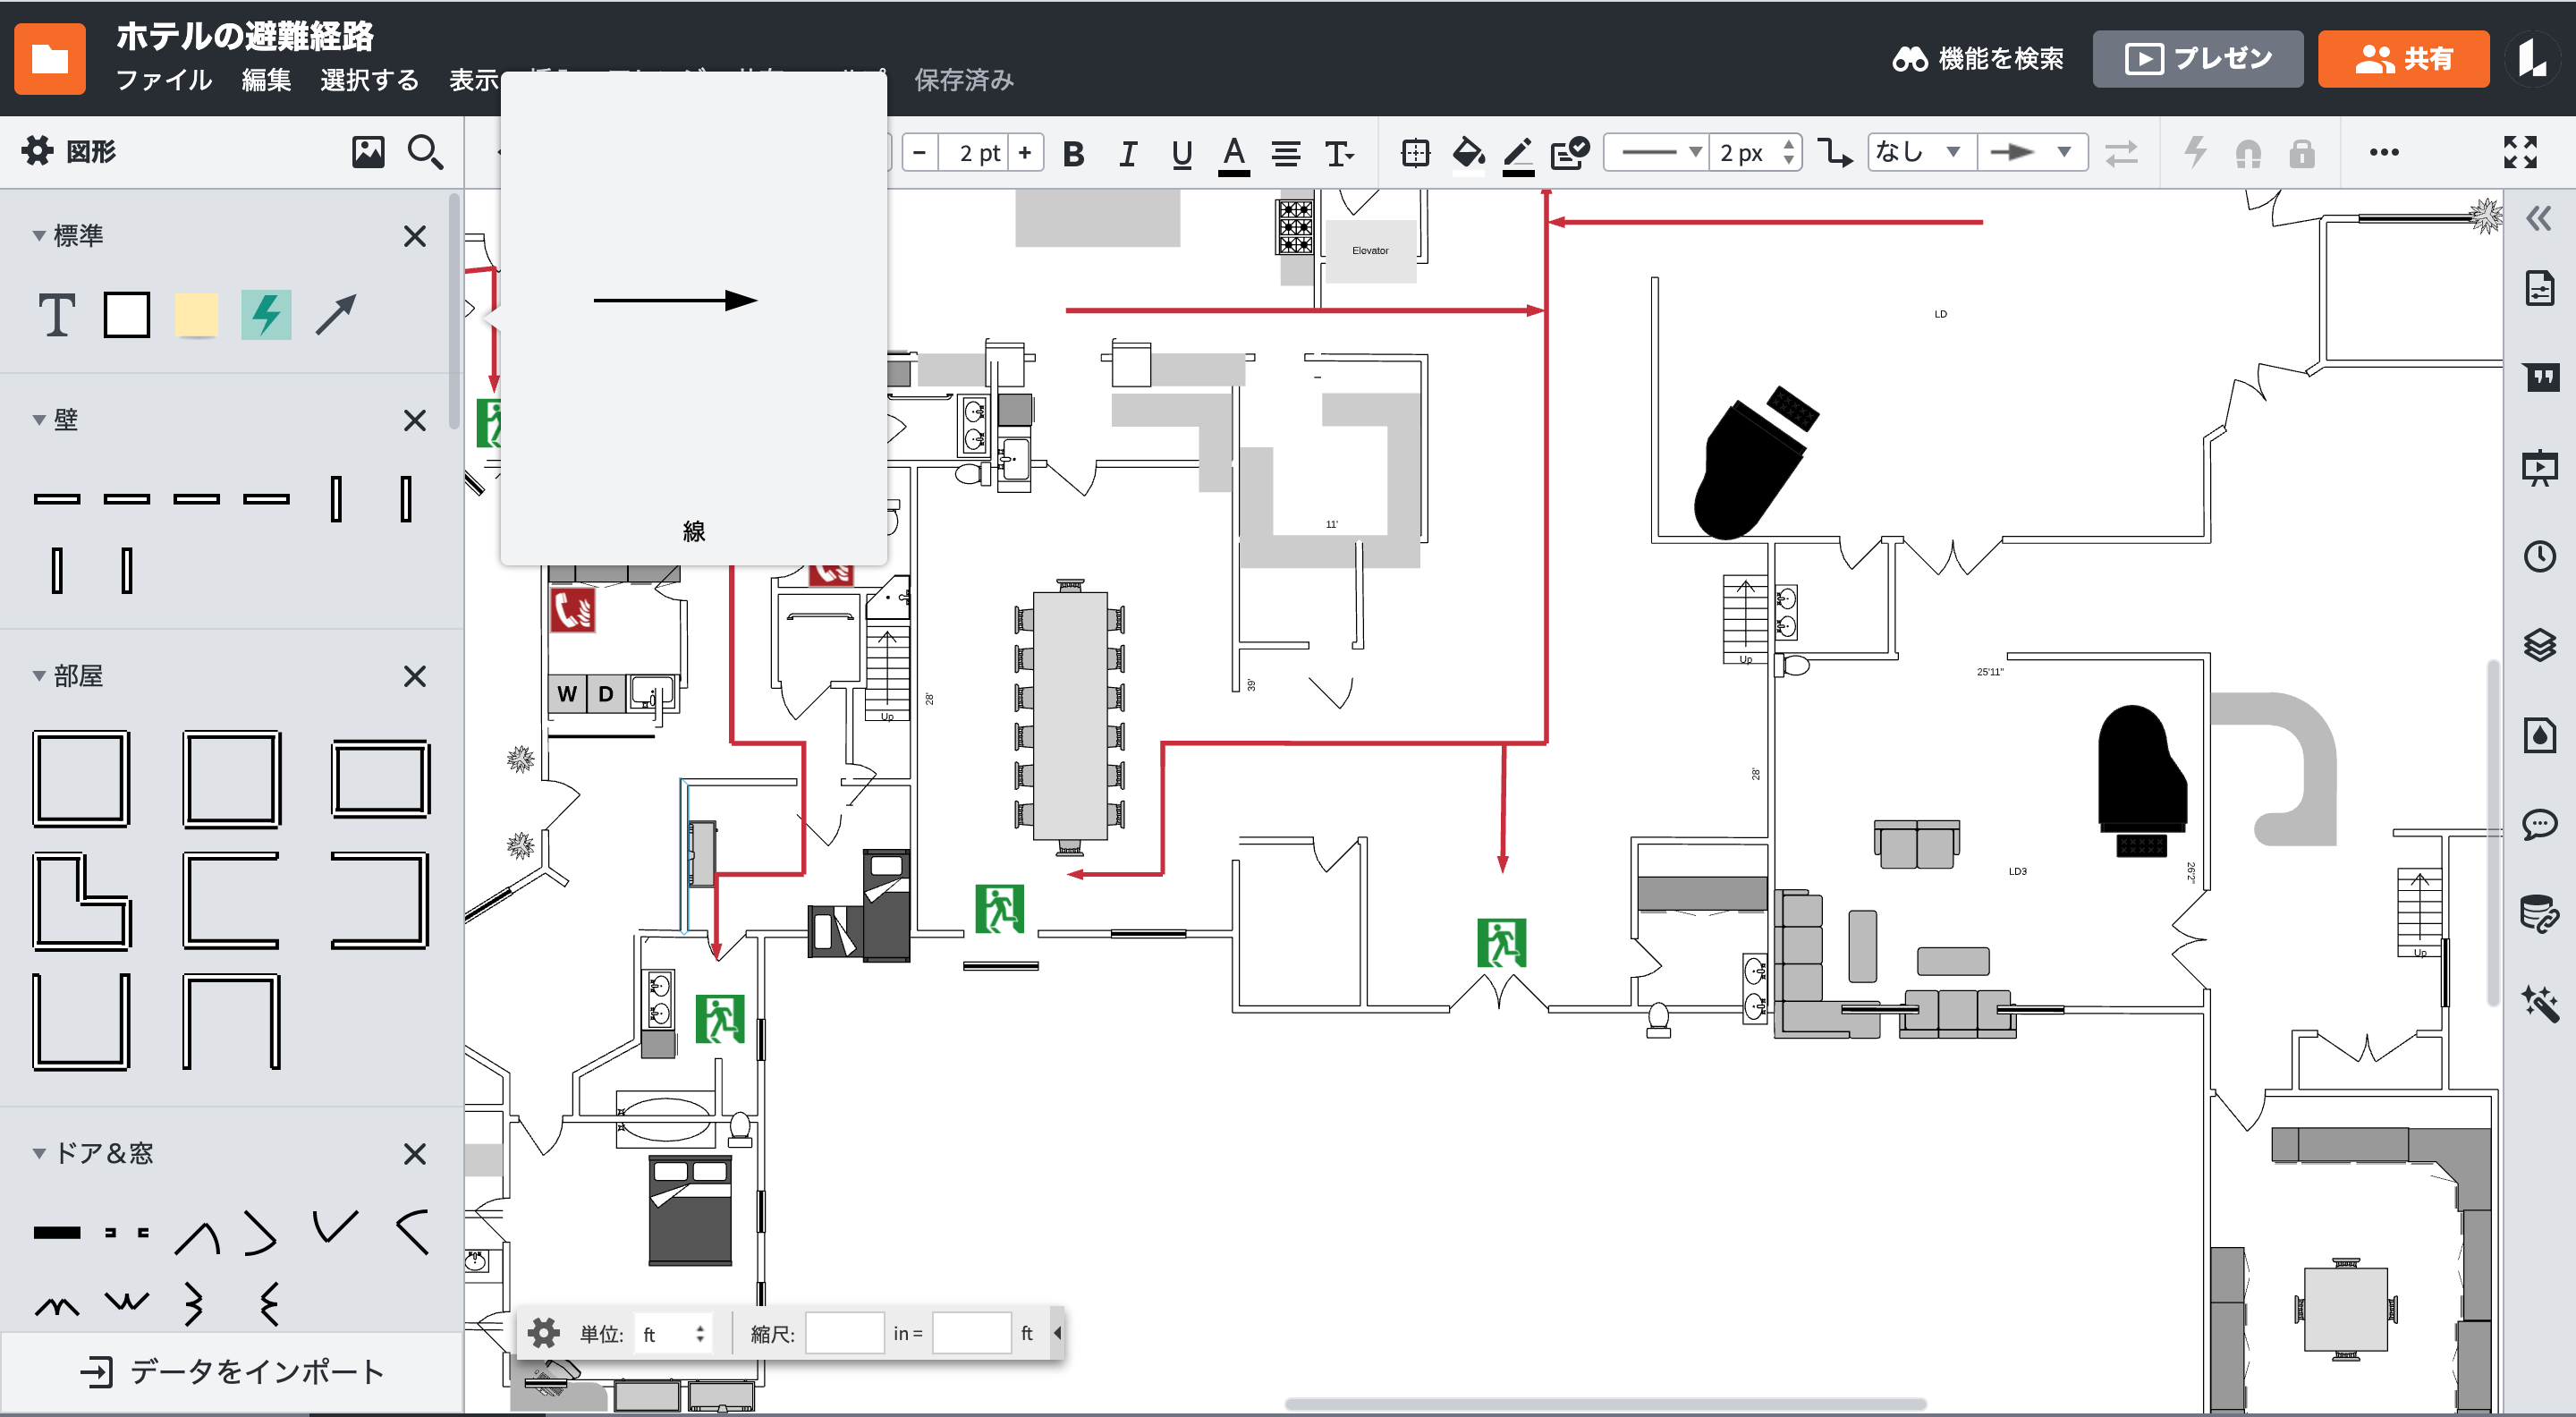2576x1417 pixels.
Task: Close the ドア&窓 shape library
Action: pos(415,1153)
